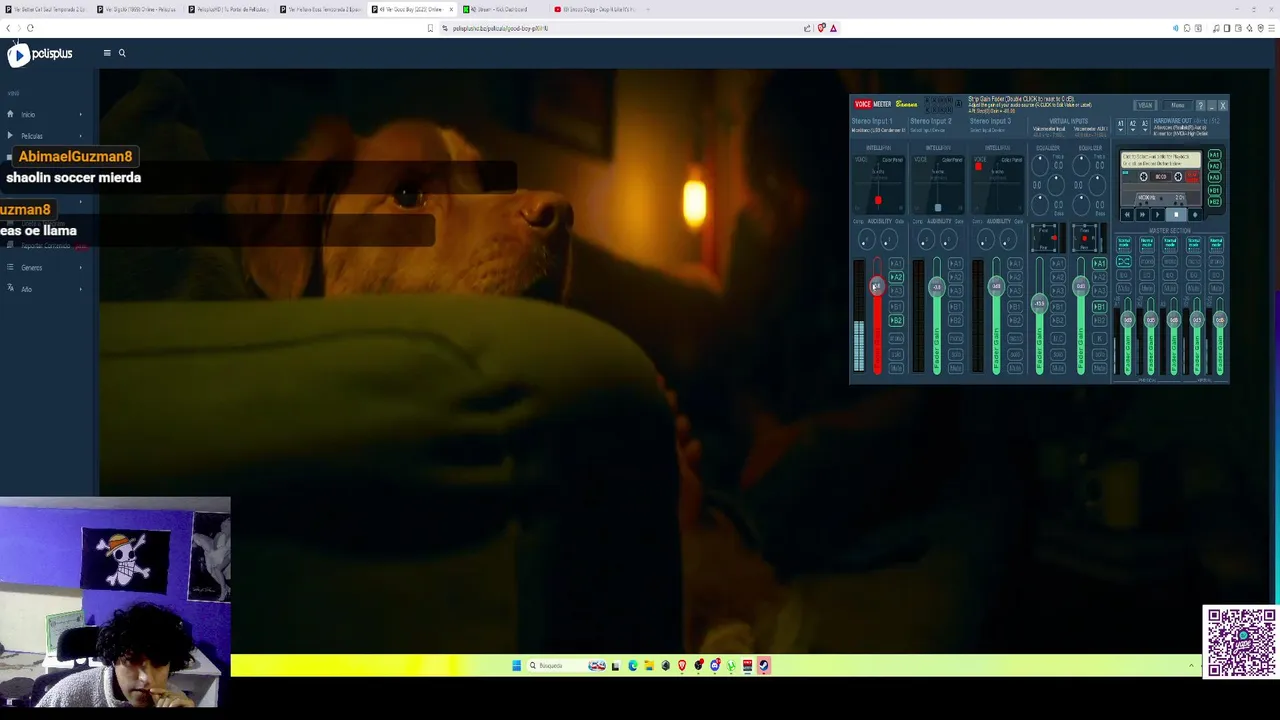This screenshot has width=1280, height=720.
Task: Switch to the PelisplusHD browser tab
Action: 228,9
